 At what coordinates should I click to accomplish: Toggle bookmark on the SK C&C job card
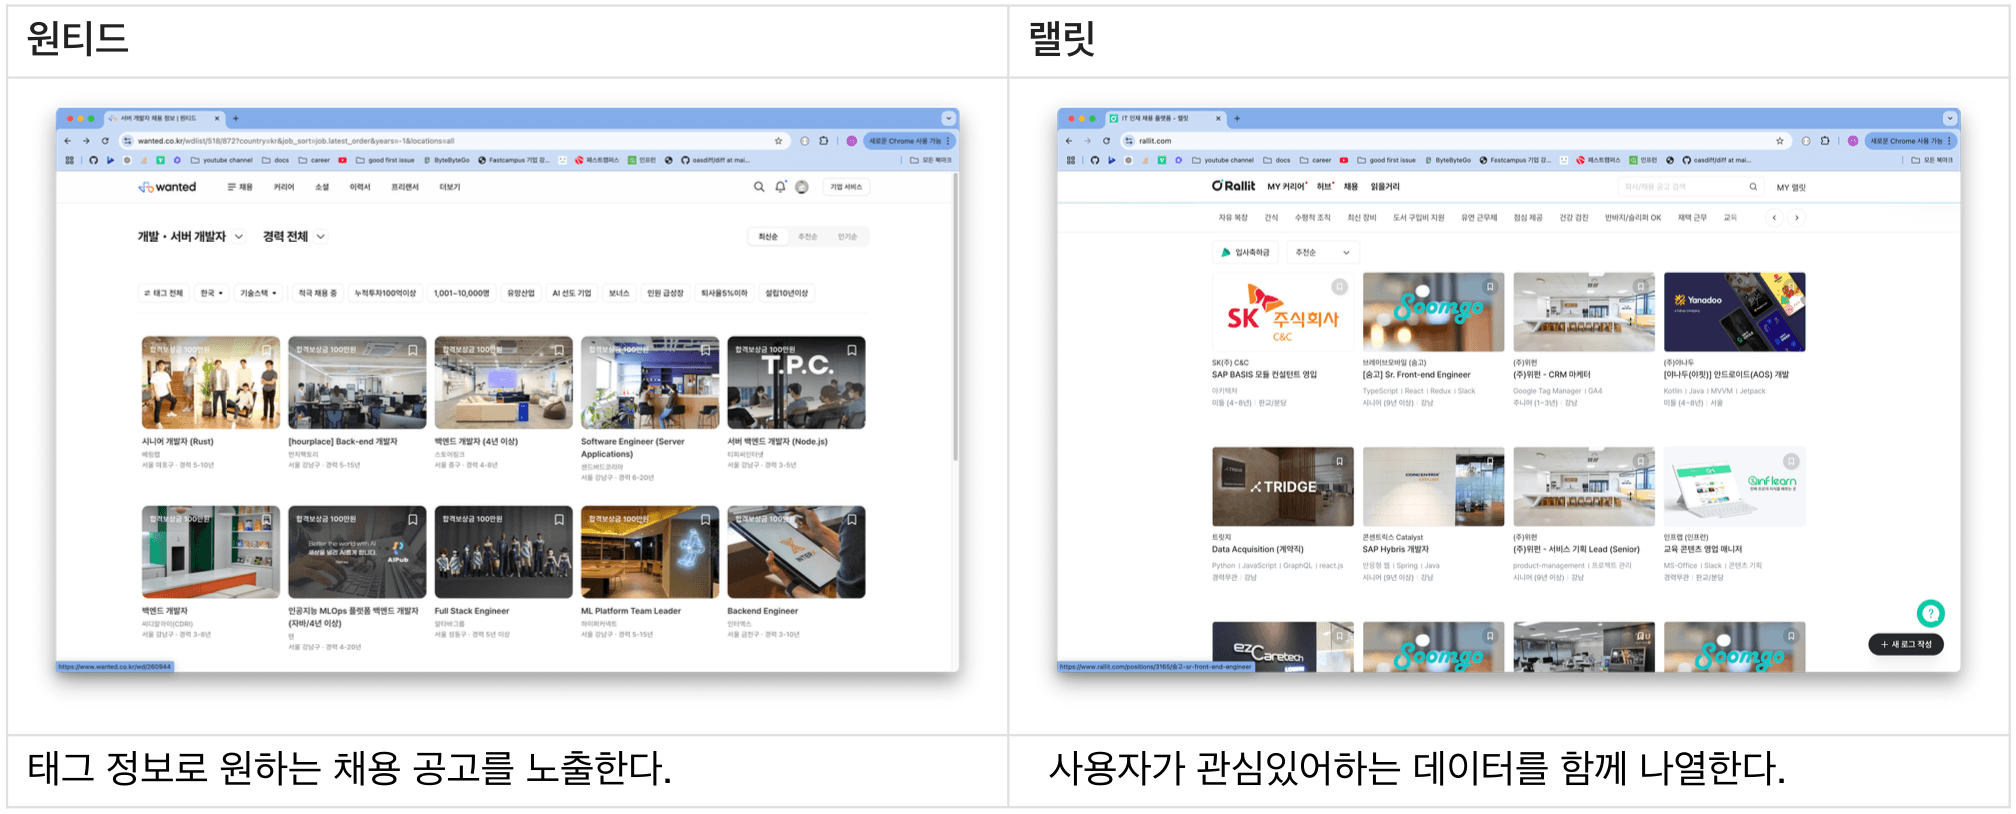[1339, 287]
